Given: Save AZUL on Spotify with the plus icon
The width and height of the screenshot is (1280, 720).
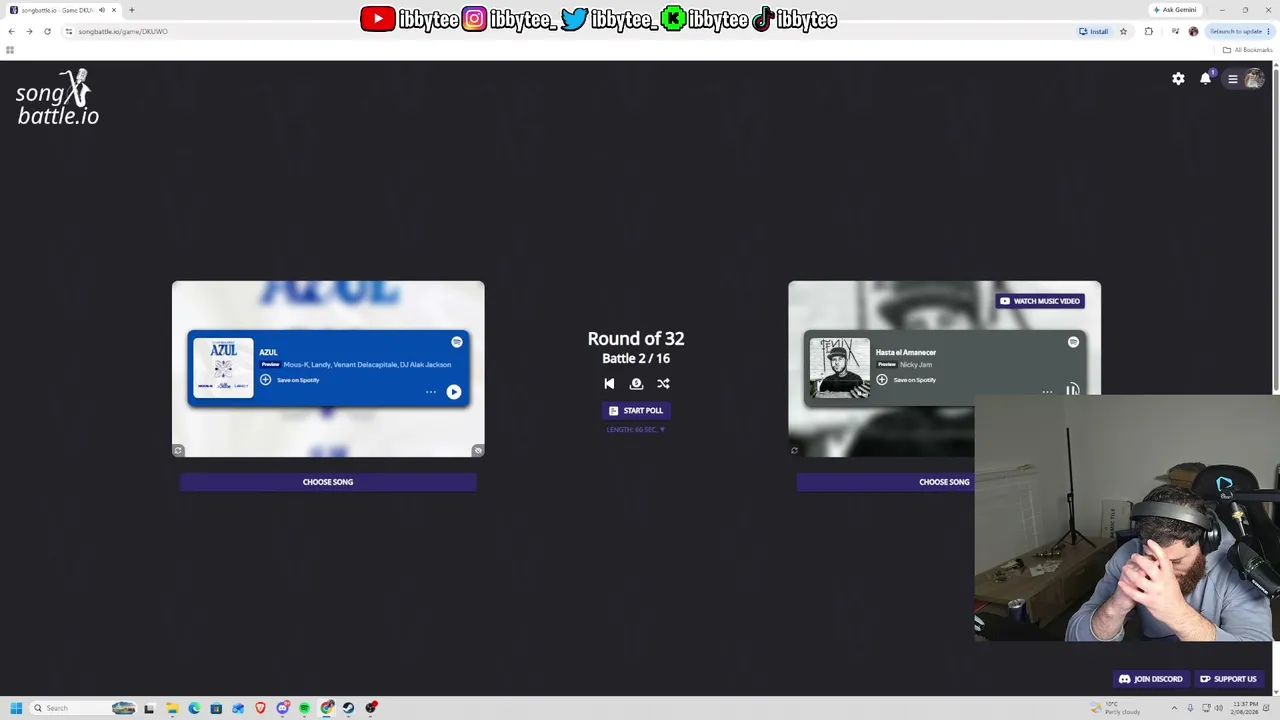Looking at the screenshot, I should click(265, 380).
